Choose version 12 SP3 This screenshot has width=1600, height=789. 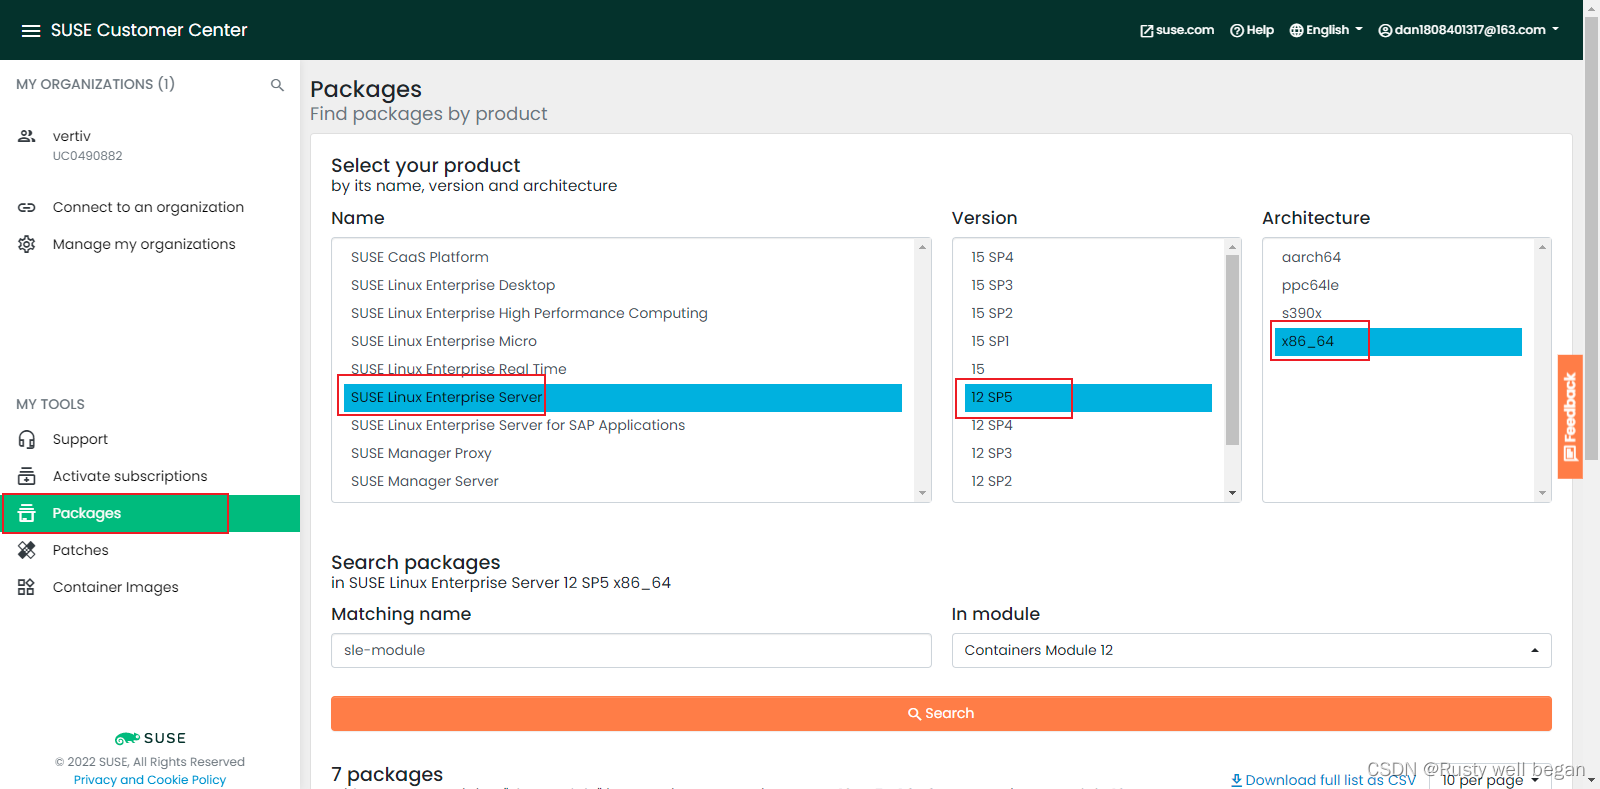click(x=1088, y=453)
